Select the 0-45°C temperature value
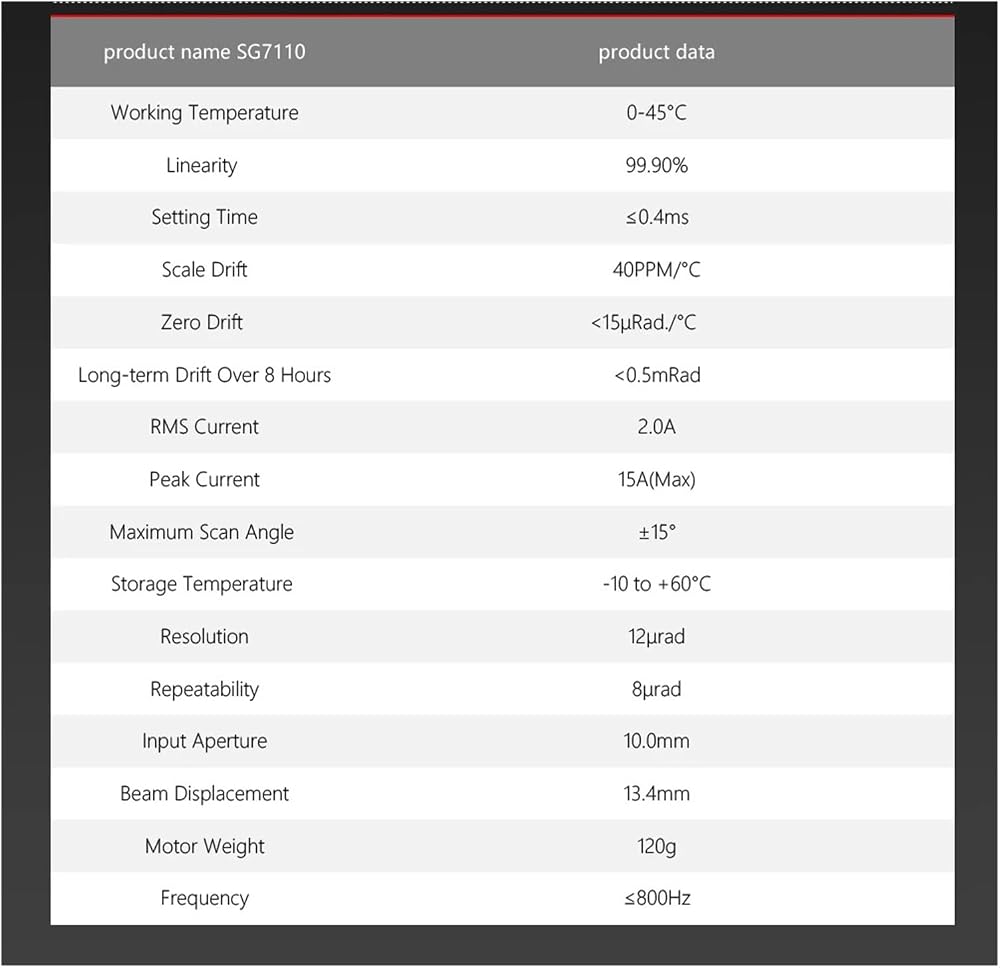1000x968 pixels. pyautogui.click(x=656, y=113)
